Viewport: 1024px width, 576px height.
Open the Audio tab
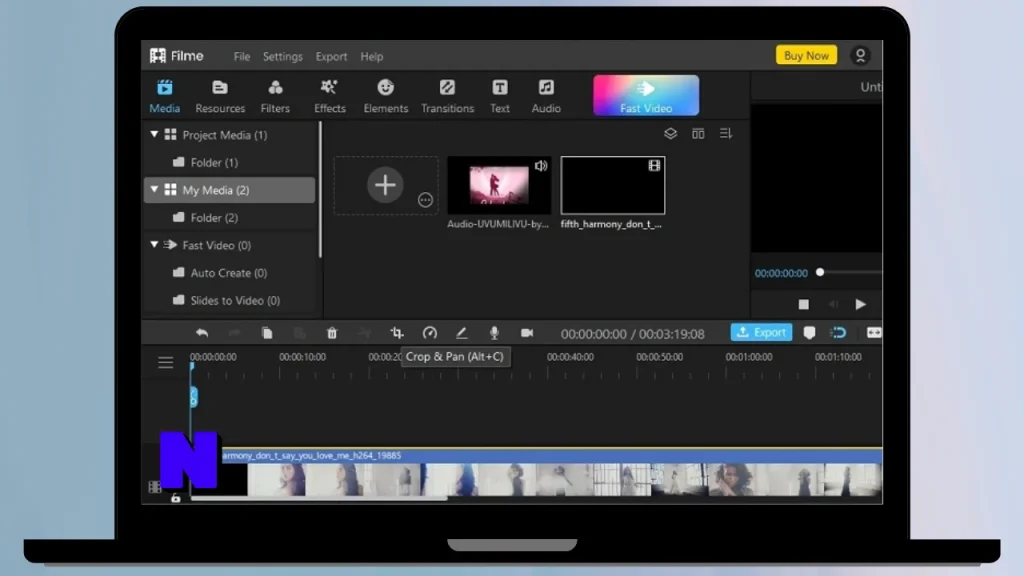pyautogui.click(x=546, y=96)
